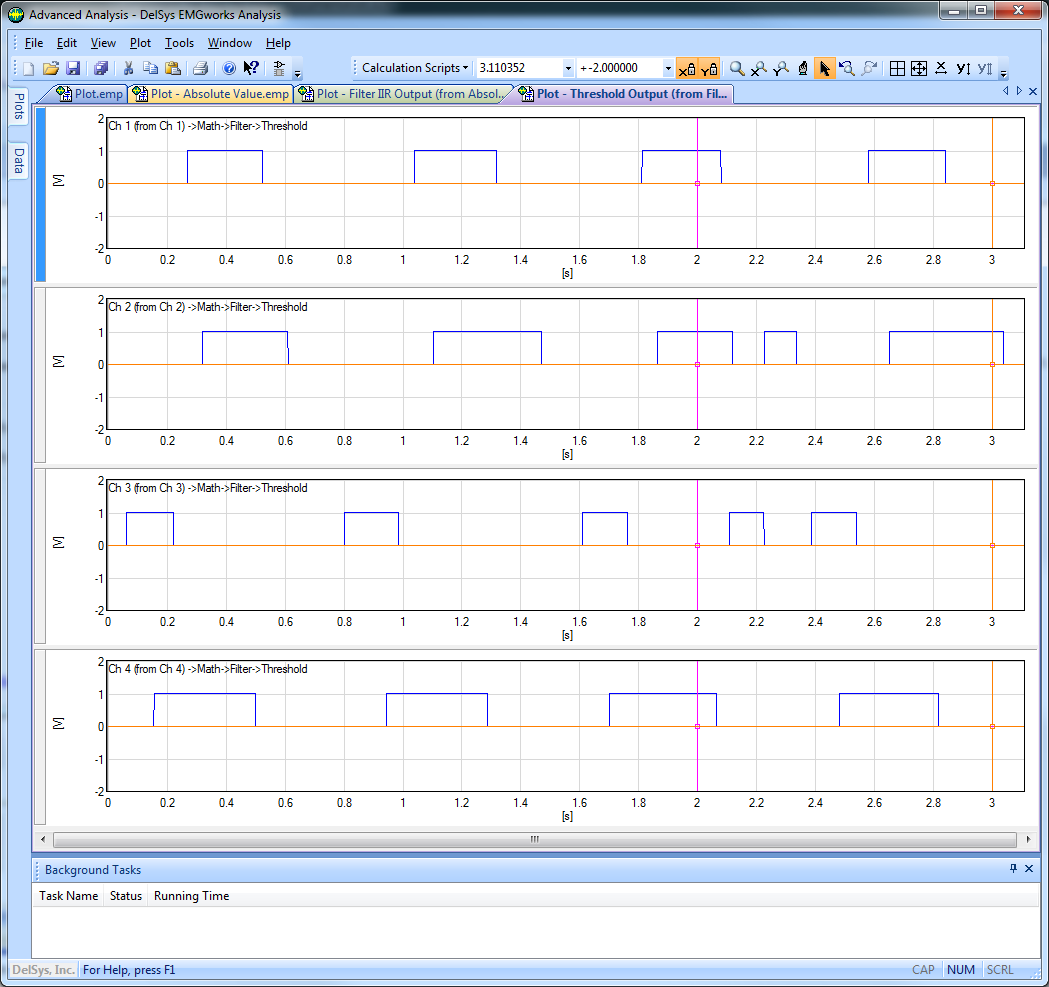Toggle the pin on Background Tasks panel
This screenshot has width=1049, height=987.
coord(1013,869)
